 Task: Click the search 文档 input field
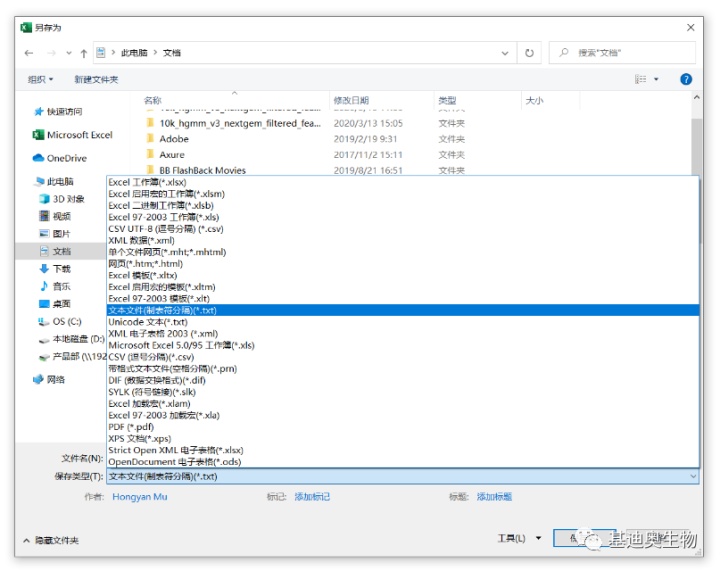coord(622,53)
